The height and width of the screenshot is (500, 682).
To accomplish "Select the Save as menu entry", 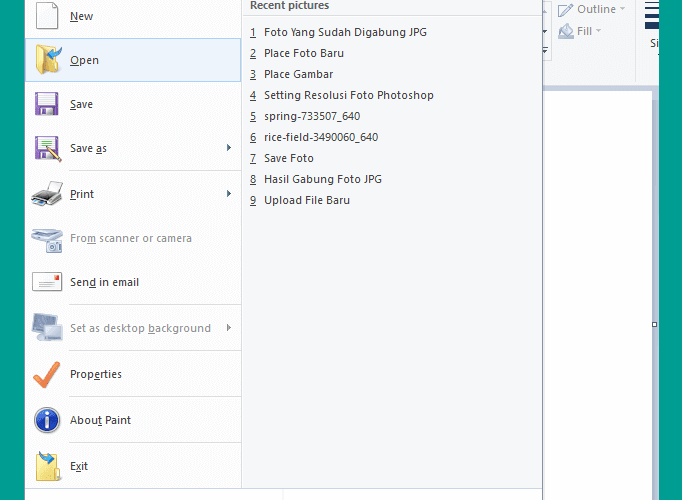I will [x=133, y=148].
